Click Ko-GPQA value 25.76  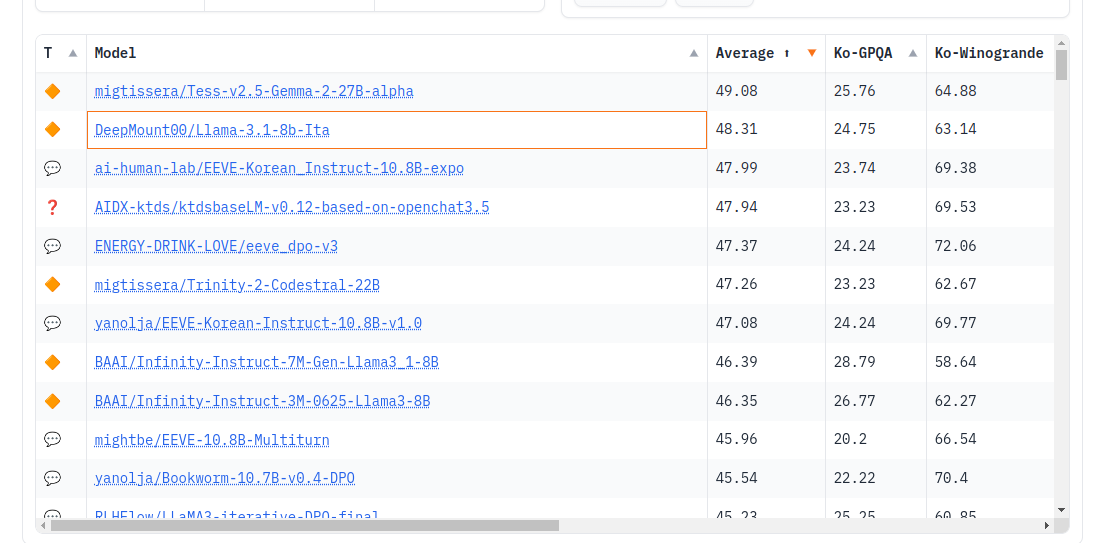855,91
